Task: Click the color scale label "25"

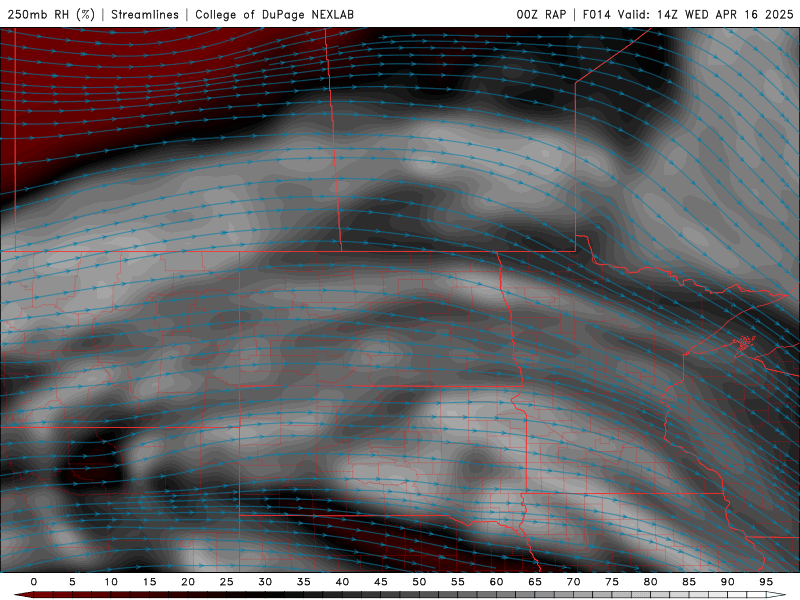Action: (x=227, y=582)
